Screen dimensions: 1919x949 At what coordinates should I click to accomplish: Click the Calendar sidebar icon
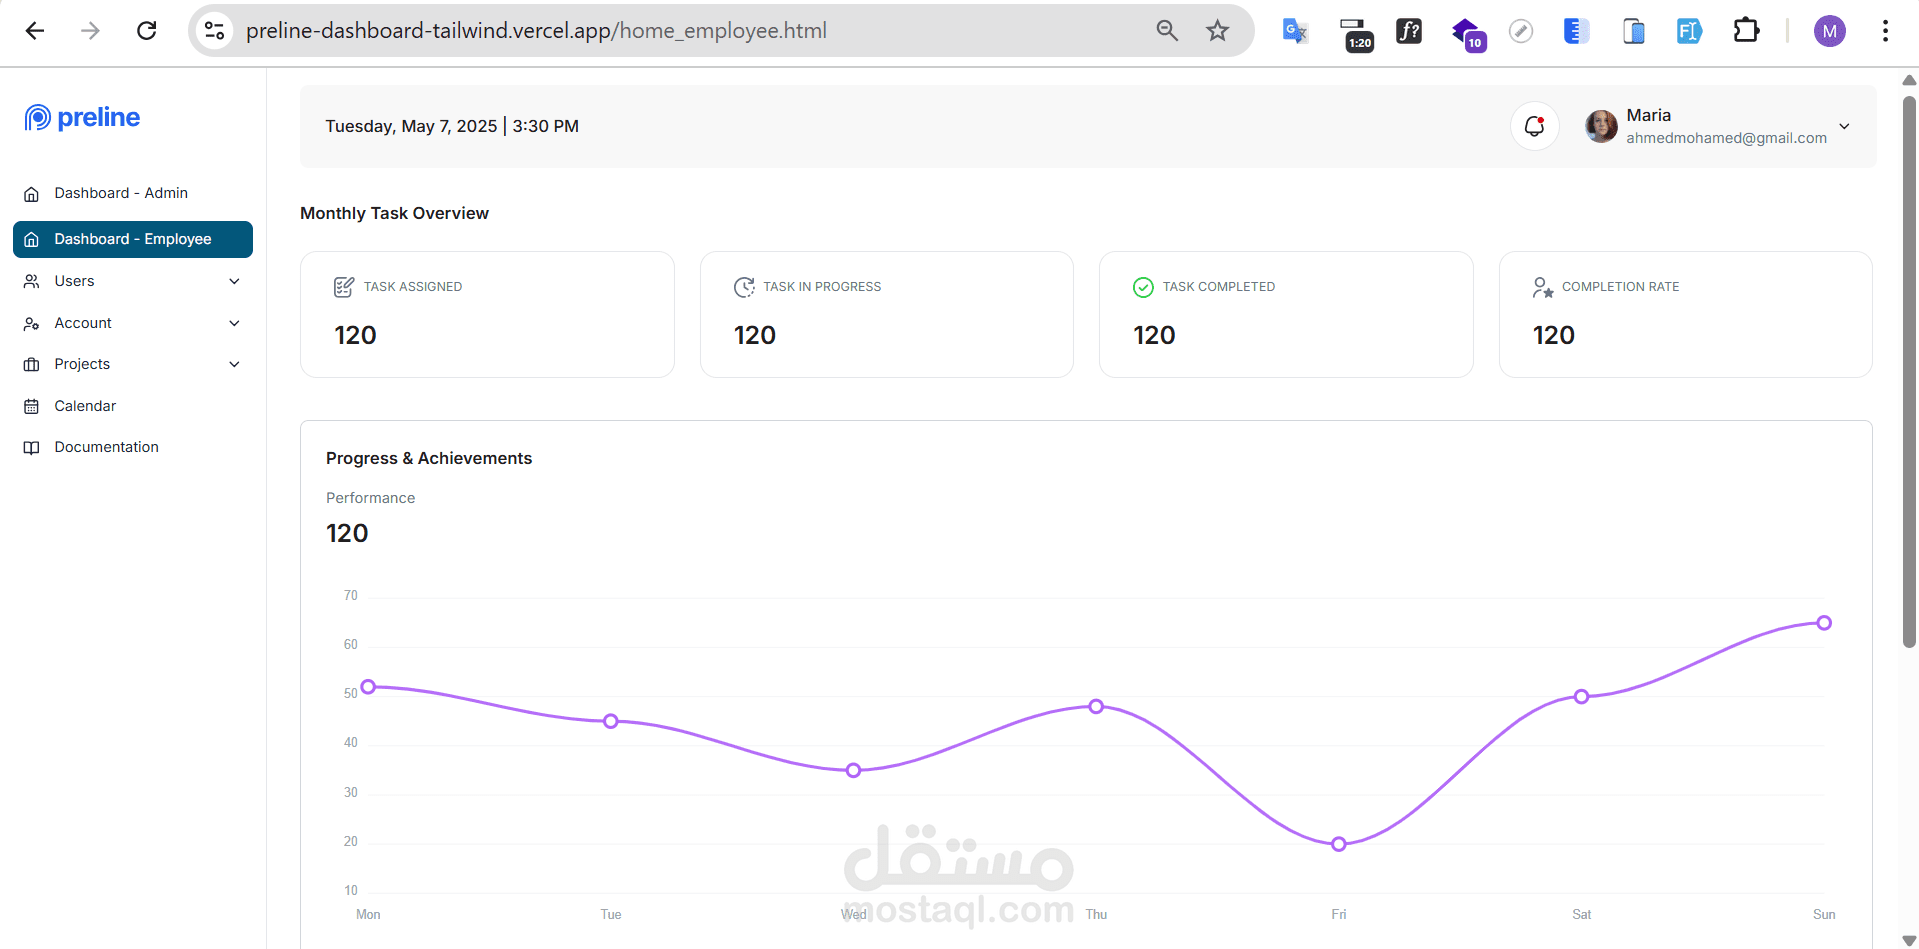(x=32, y=406)
